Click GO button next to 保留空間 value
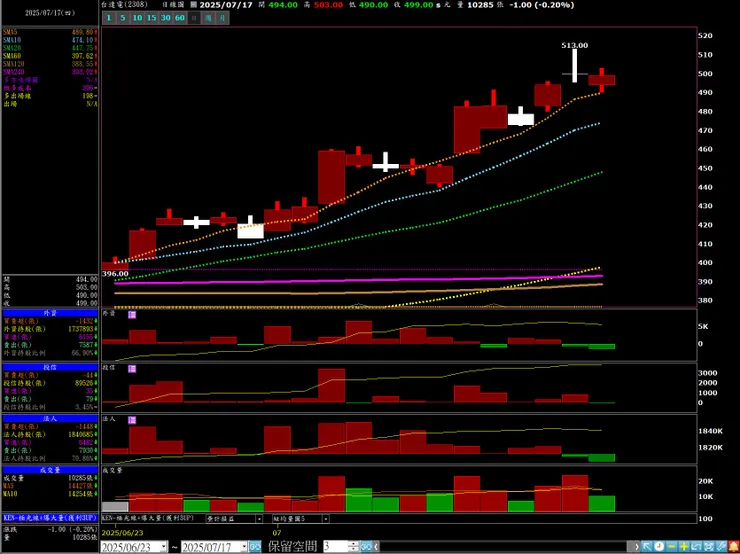 pos(366,547)
